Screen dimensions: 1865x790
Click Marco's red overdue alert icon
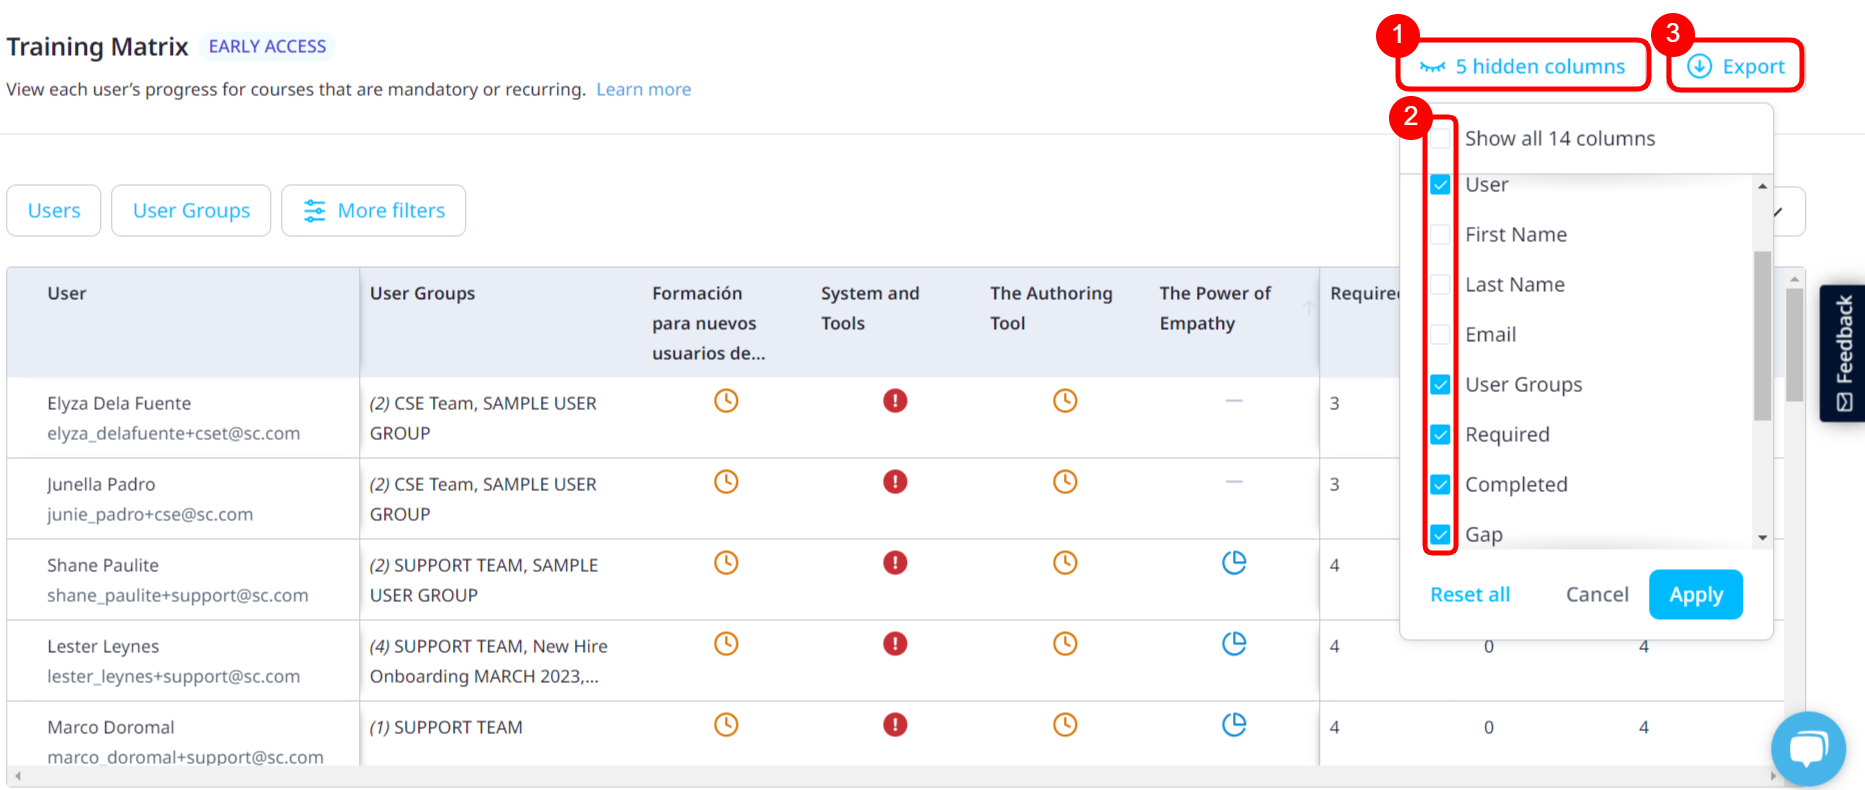tap(894, 725)
